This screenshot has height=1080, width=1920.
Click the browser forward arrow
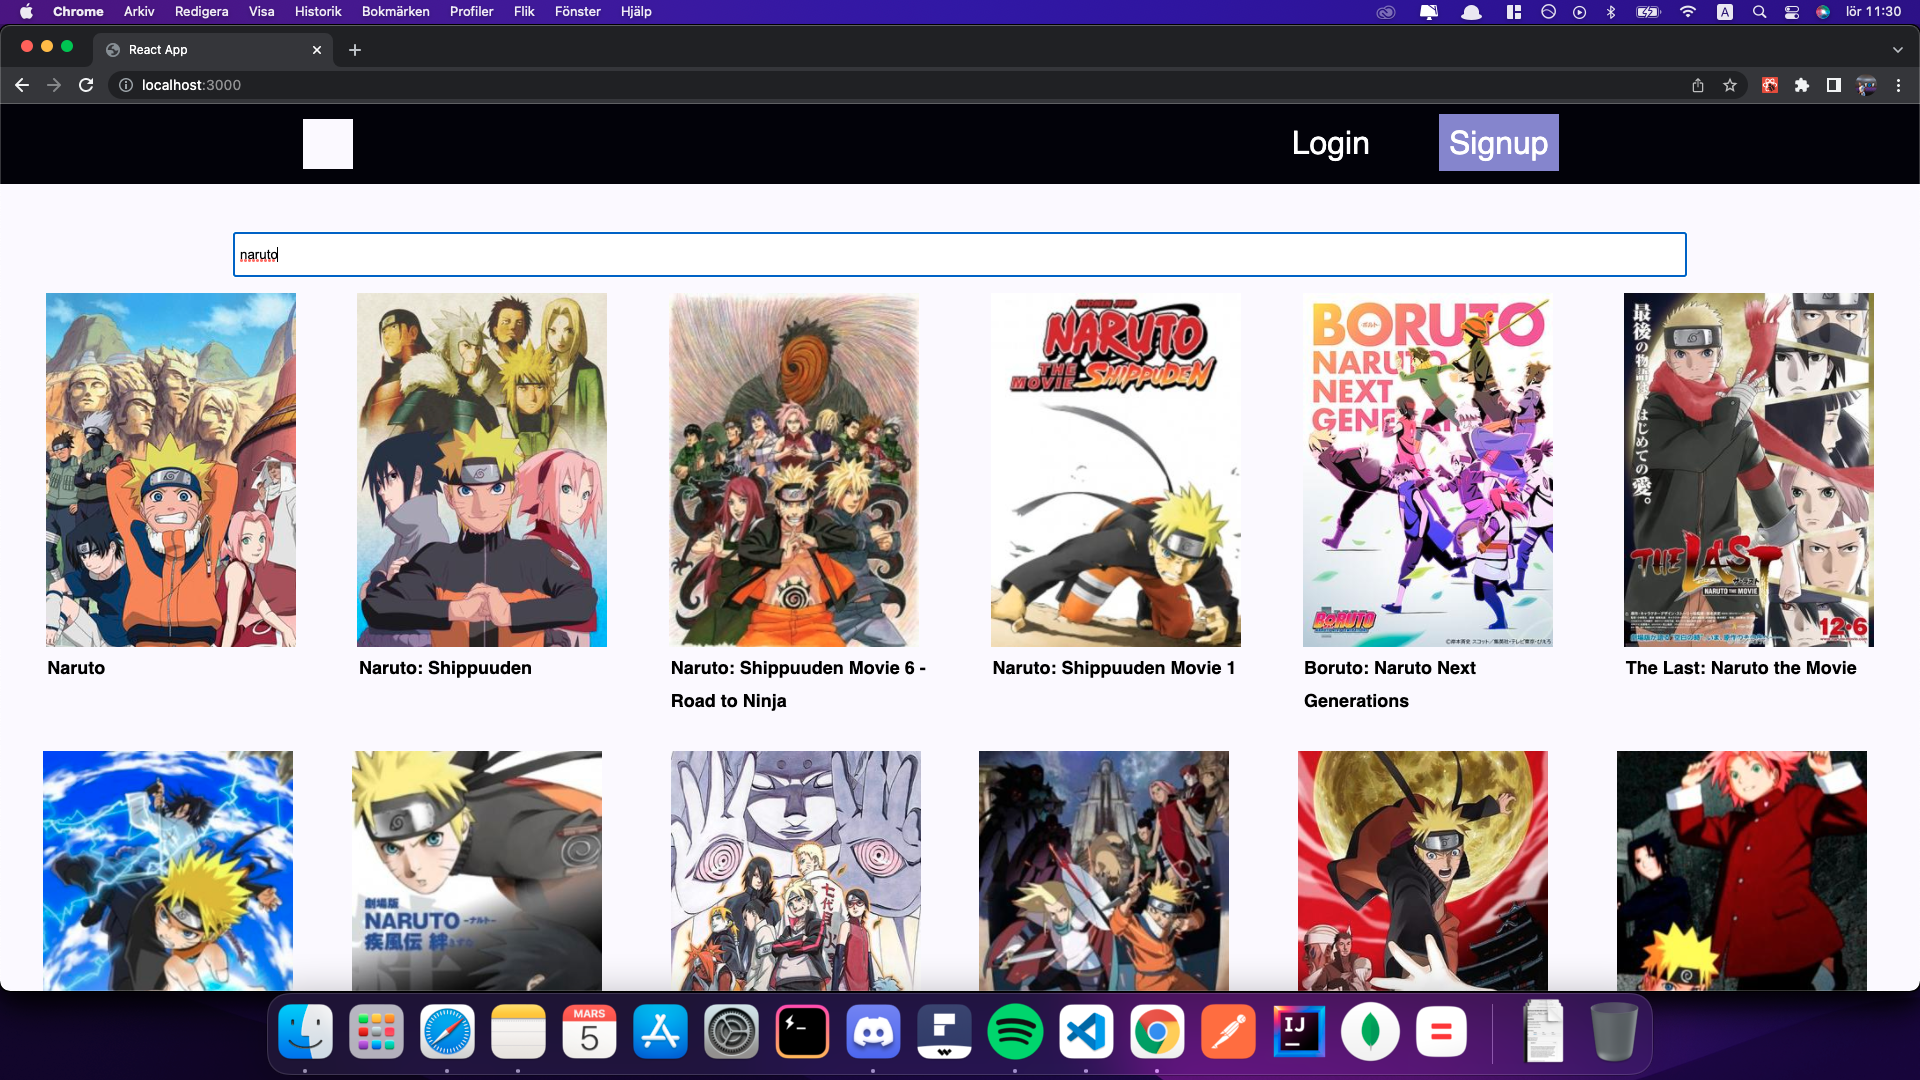(x=54, y=85)
